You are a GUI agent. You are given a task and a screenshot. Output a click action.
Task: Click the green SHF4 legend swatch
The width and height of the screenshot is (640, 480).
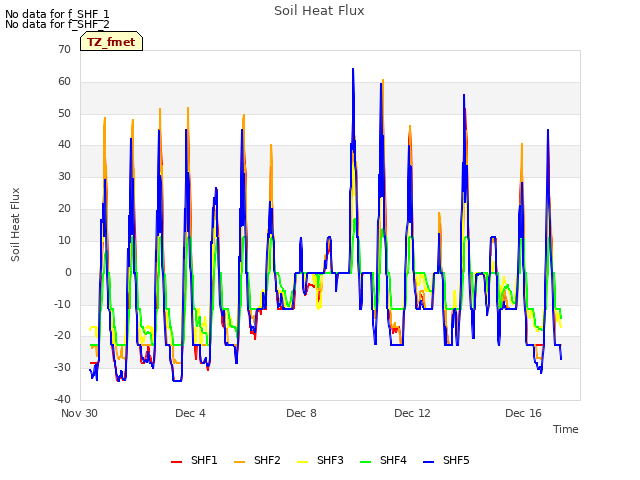click(365, 461)
